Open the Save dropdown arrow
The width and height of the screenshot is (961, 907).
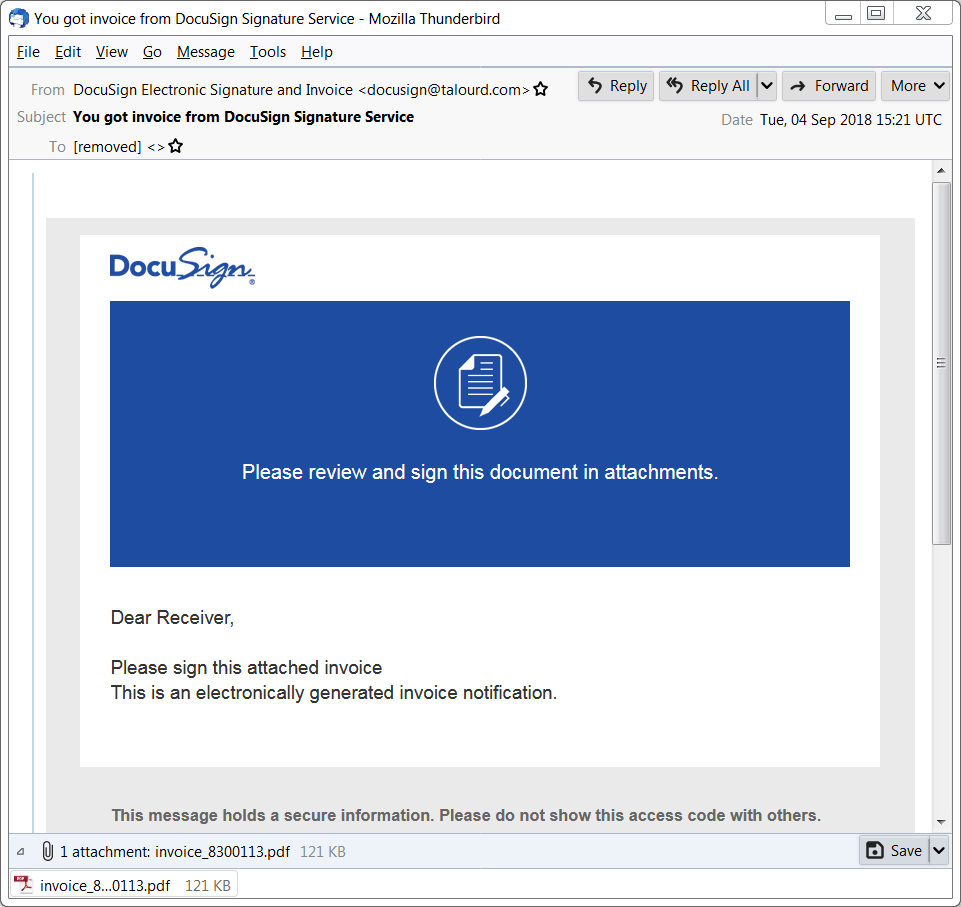click(x=938, y=851)
